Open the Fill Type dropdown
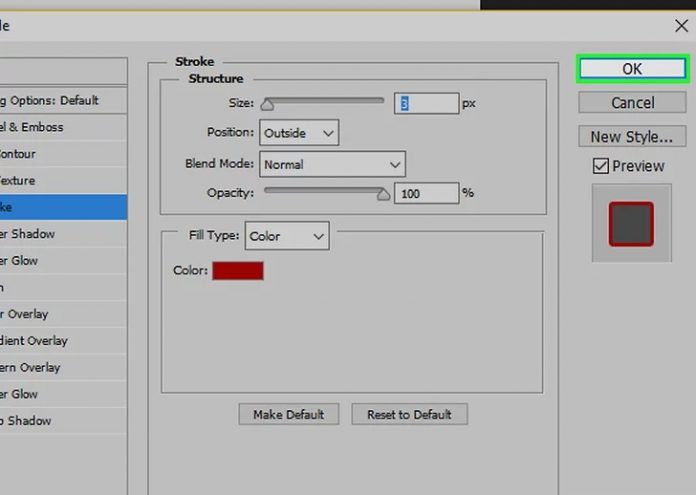 tap(287, 236)
